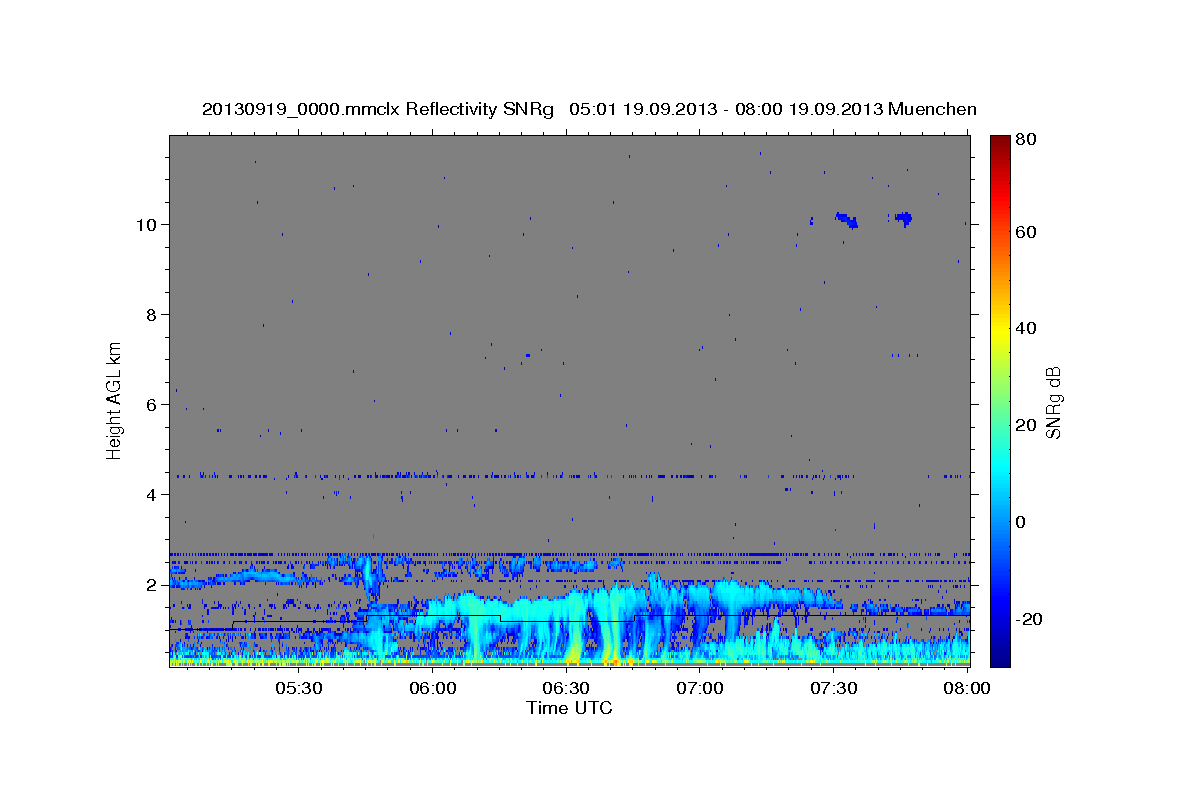Click the 'Time UTC' axis label
Viewport: 1200px width, 800px height.
tap(569, 708)
